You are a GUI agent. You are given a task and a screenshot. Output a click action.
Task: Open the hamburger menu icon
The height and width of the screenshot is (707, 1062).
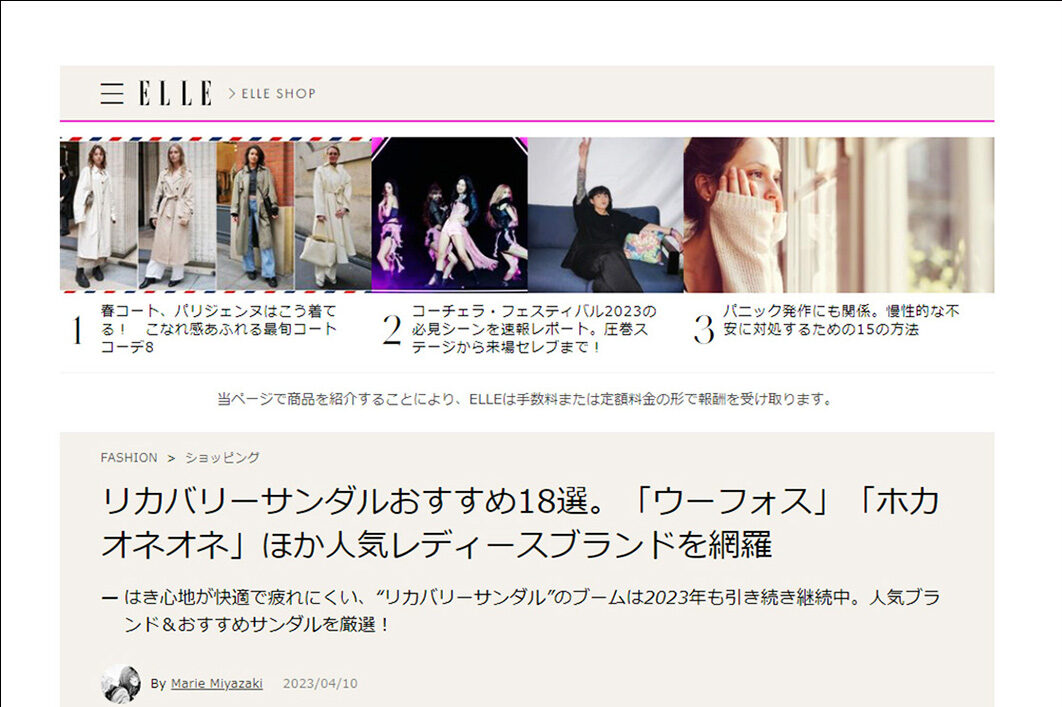click(112, 94)
